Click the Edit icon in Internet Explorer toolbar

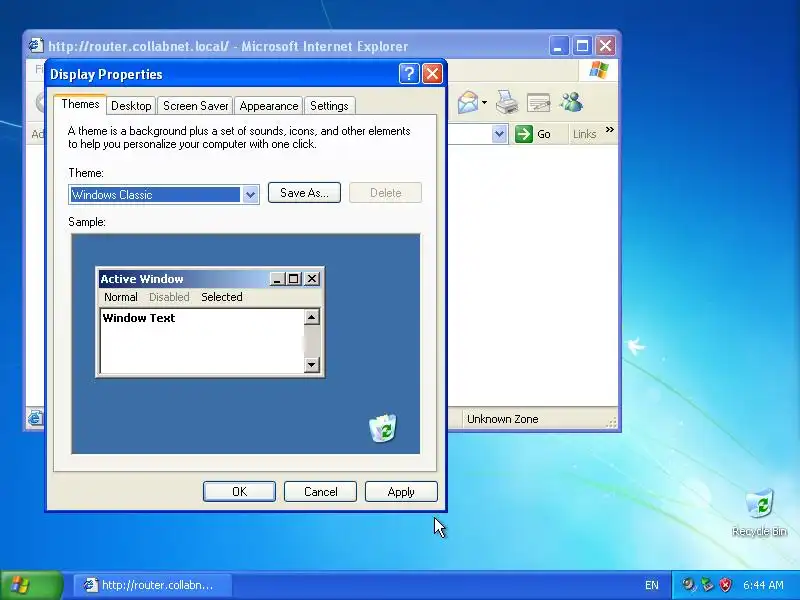538,103
